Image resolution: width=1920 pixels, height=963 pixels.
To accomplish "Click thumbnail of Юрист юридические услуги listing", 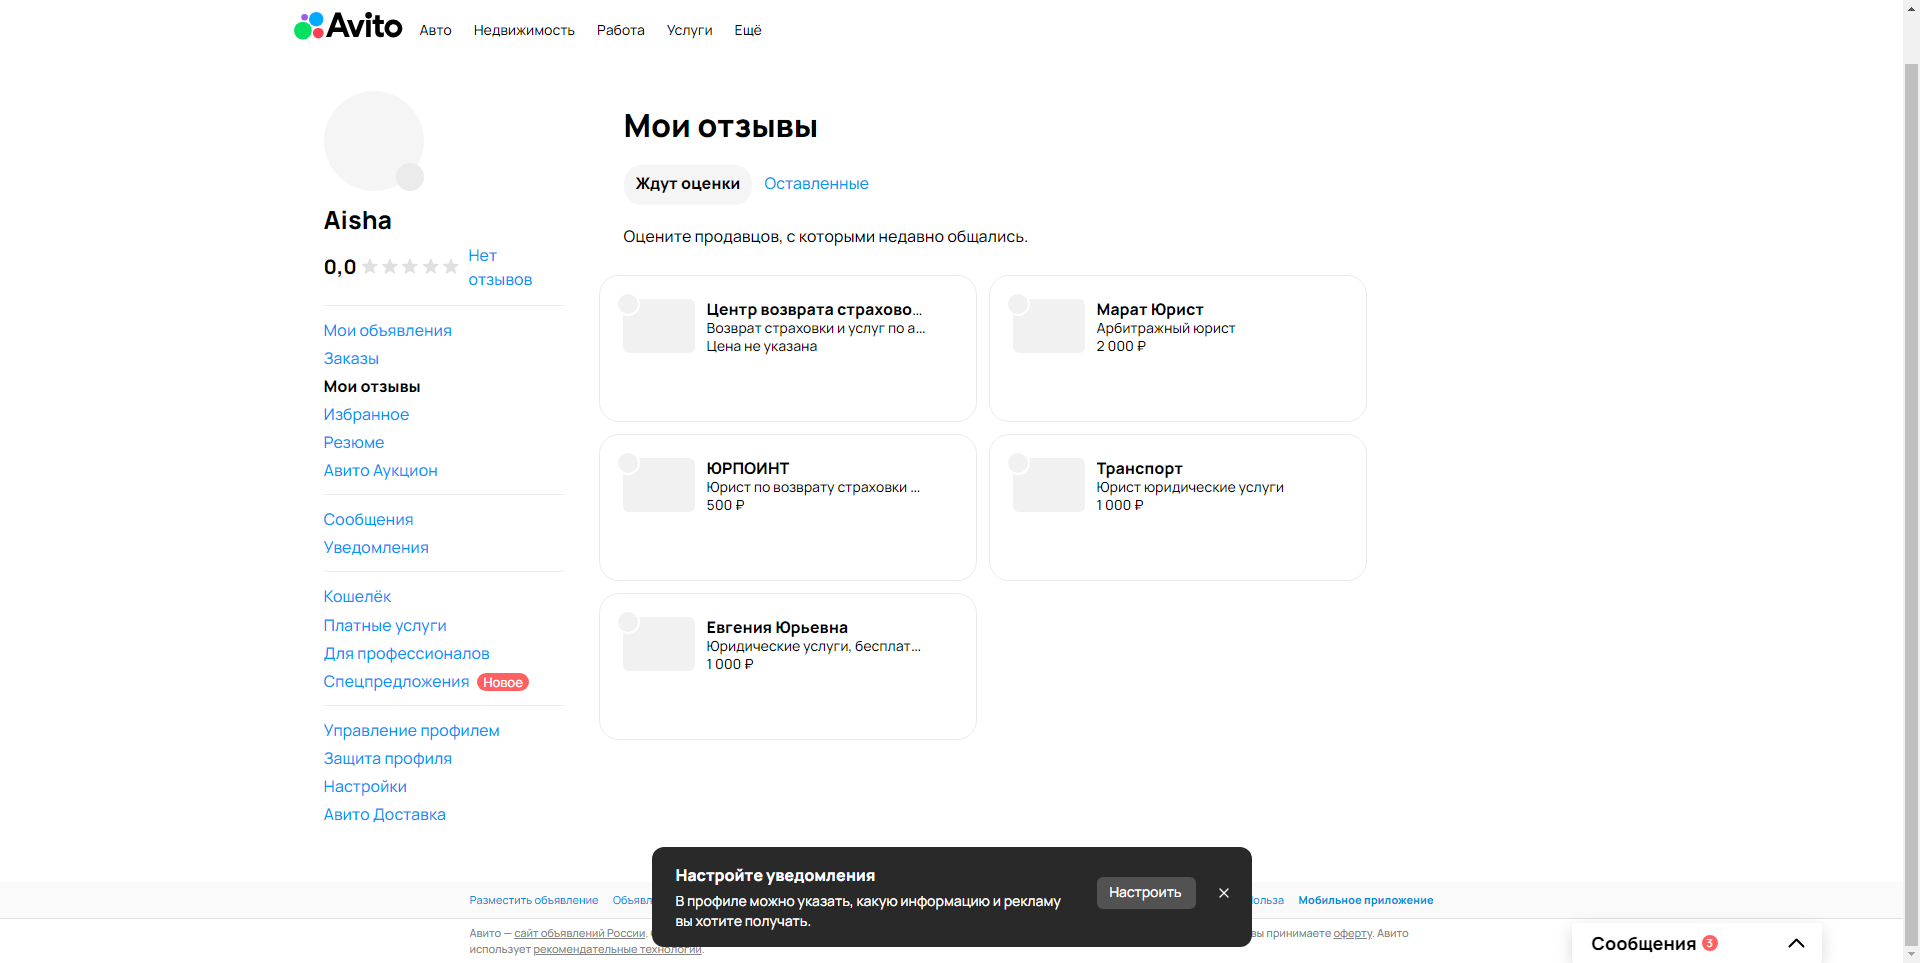I will 1048,485.
